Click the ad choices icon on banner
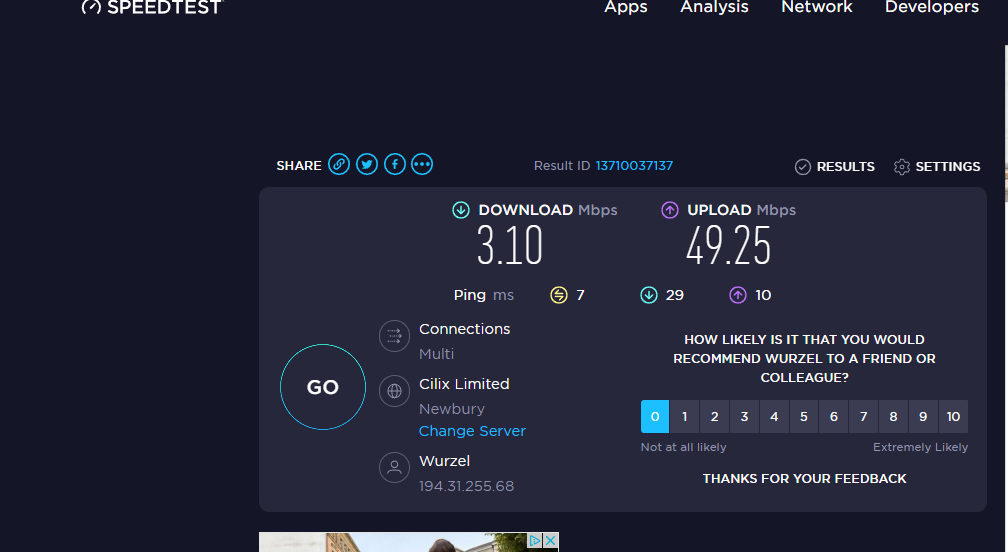The height and width of the screenshot is (552, 1008). [536, 541]
